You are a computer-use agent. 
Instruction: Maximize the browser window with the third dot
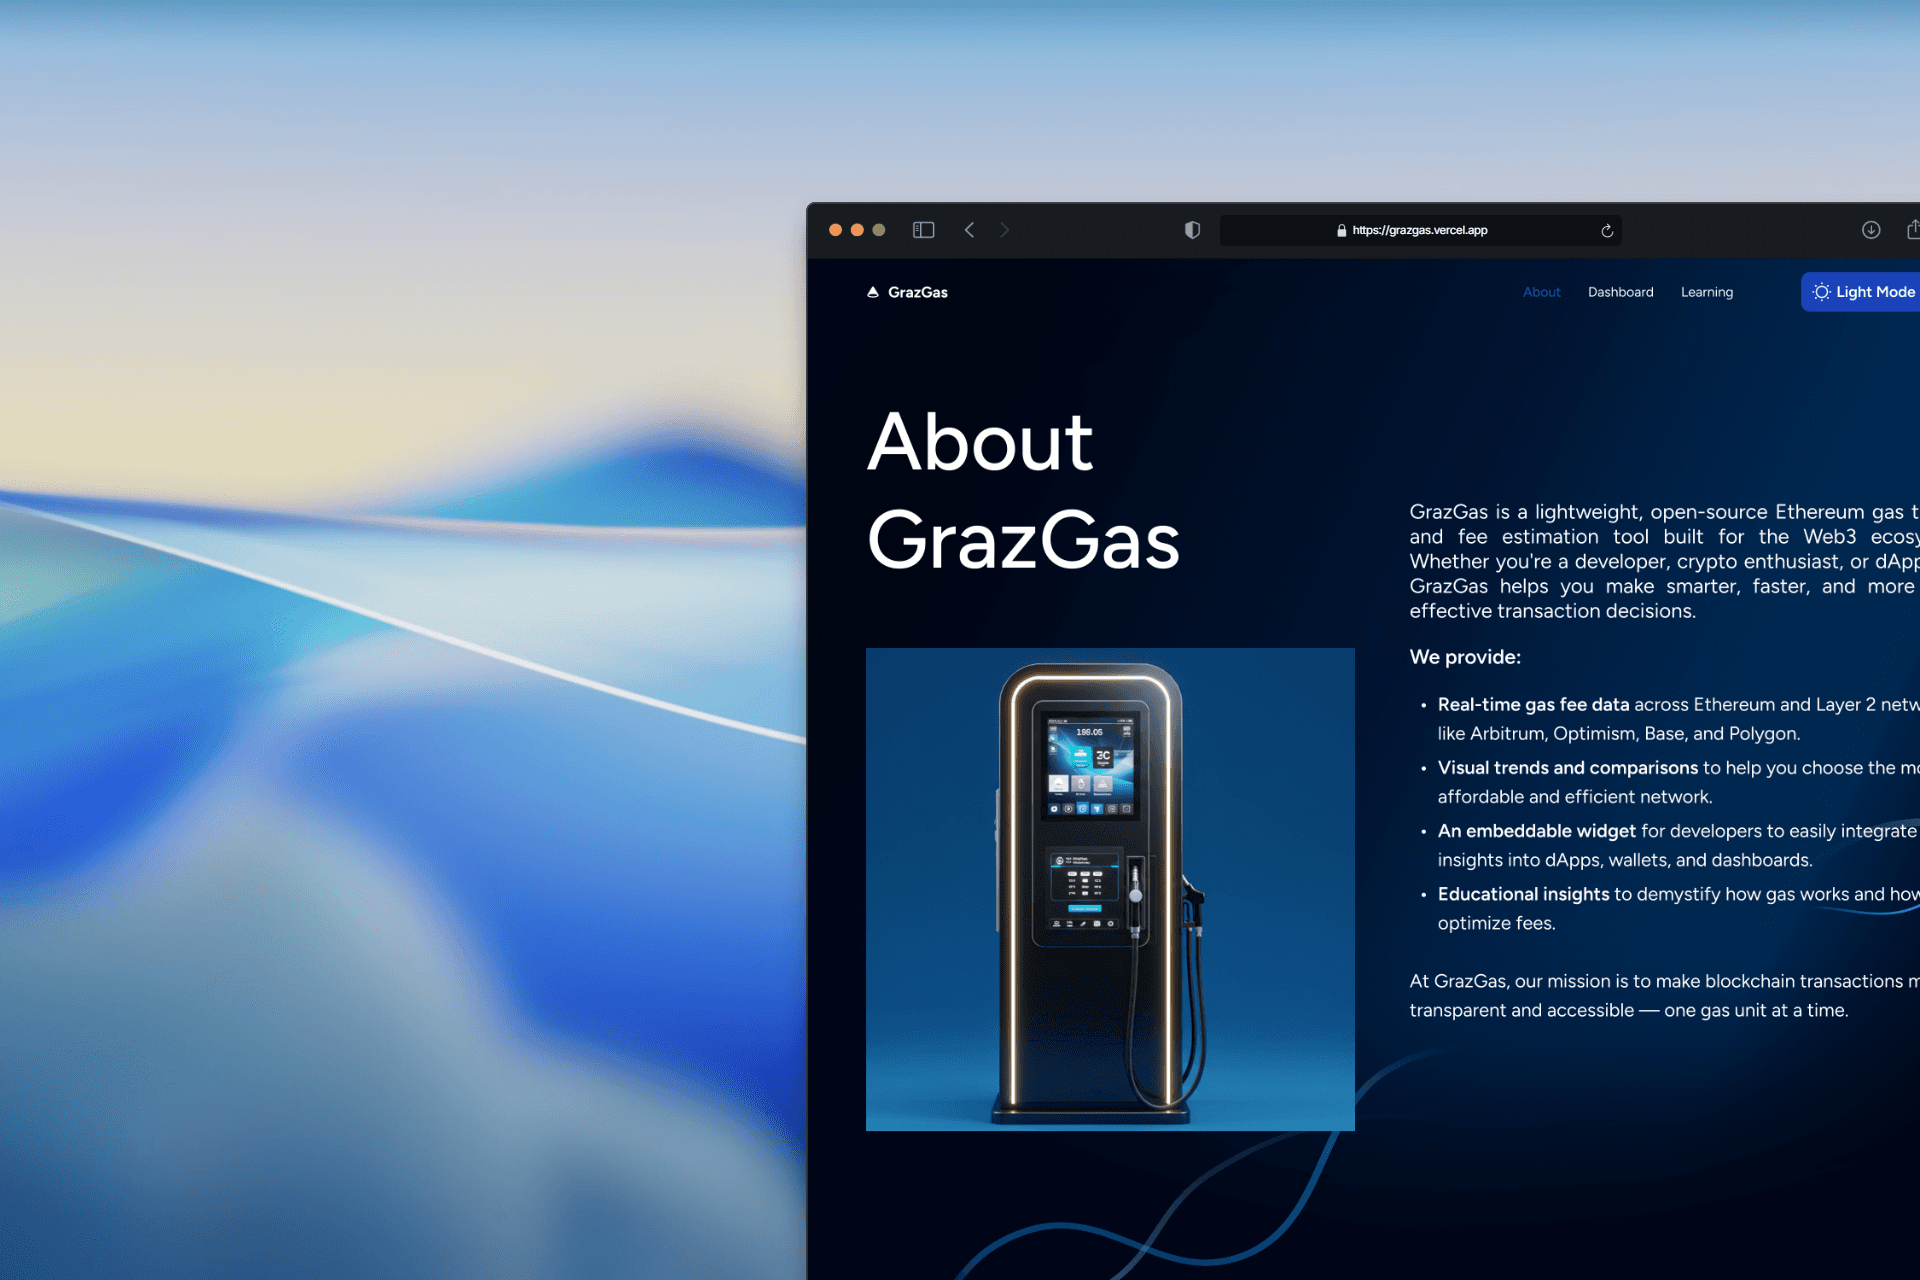tap(879, 230)
